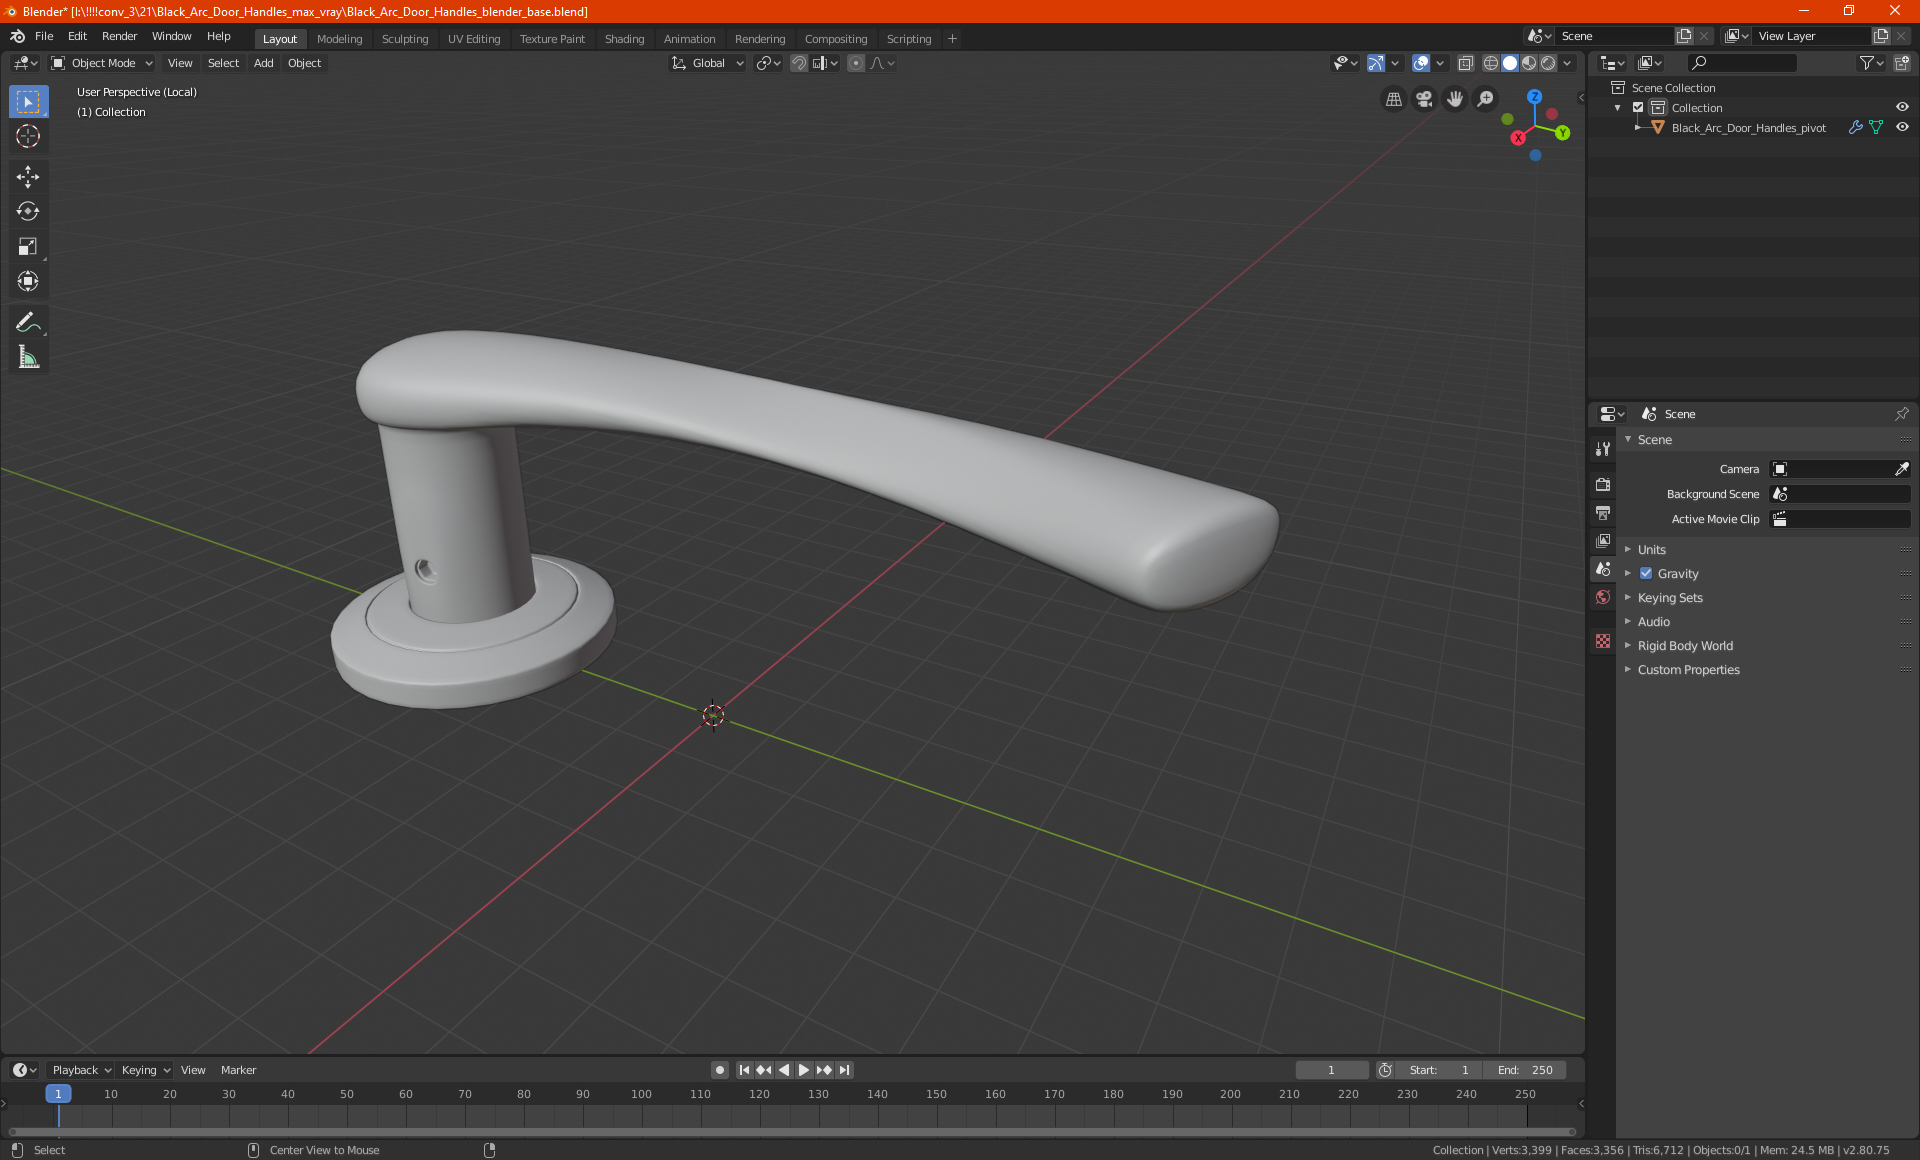Open the Output properties tab
This screenshot has width=1920, height=1160.
click(1603, 513)
